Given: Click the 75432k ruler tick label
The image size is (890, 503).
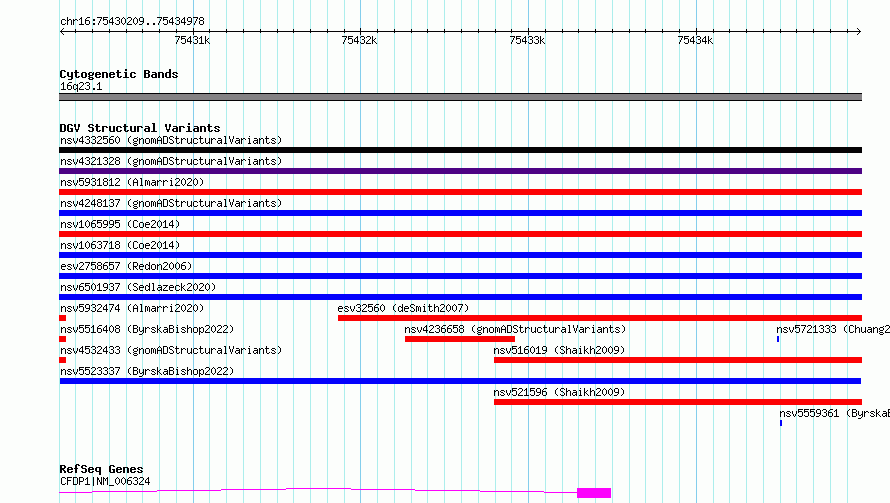Looking at the screenshot, I should click(x=359, y=40).
